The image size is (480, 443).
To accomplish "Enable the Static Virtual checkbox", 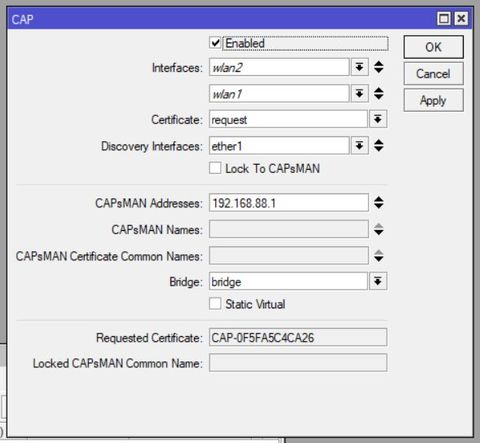I will pos(215,304).
